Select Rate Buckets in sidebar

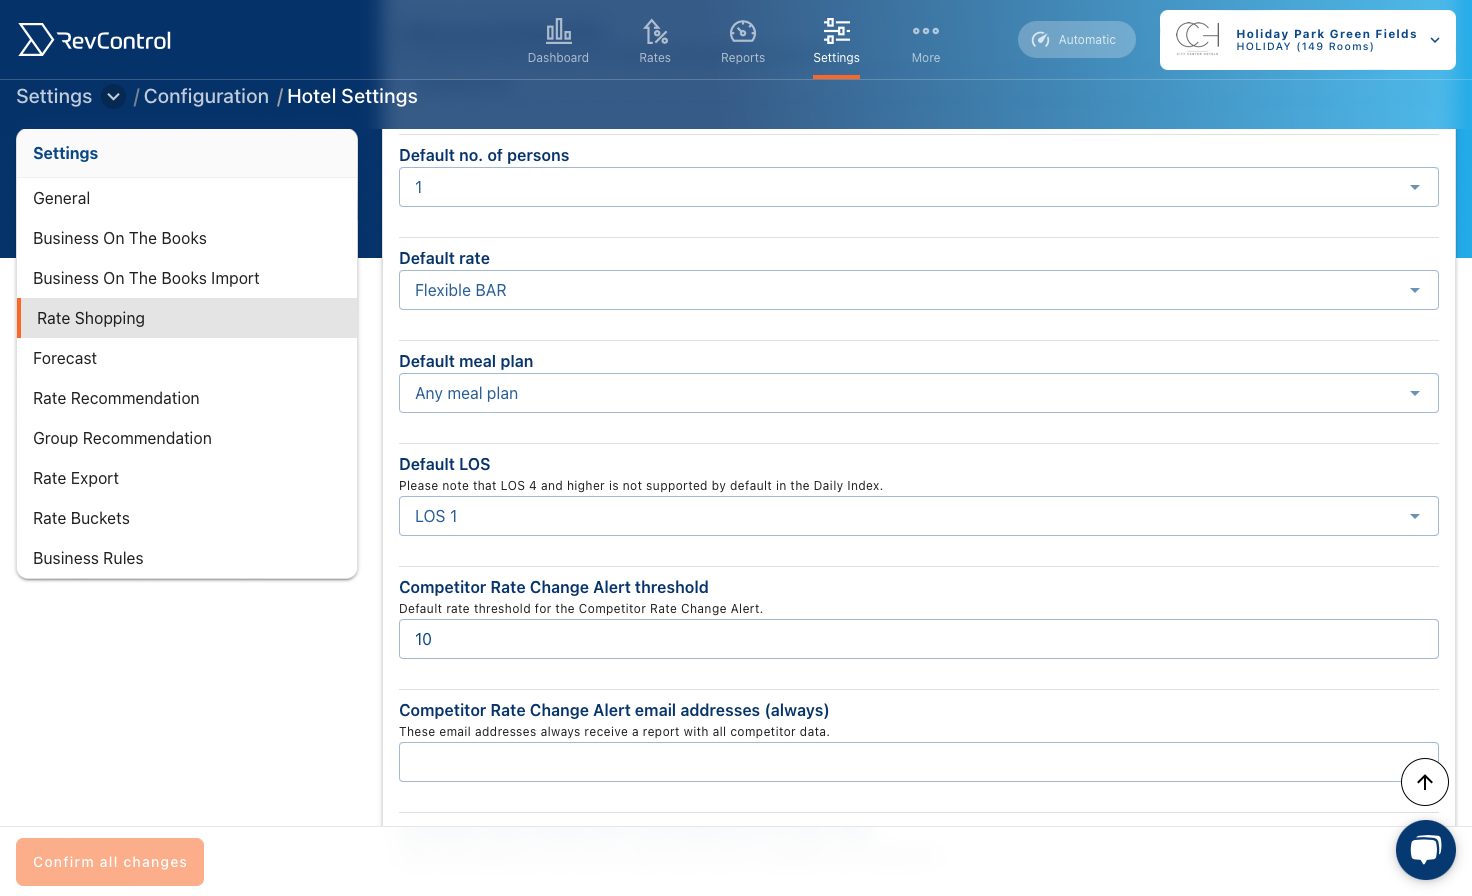(187, 518)
